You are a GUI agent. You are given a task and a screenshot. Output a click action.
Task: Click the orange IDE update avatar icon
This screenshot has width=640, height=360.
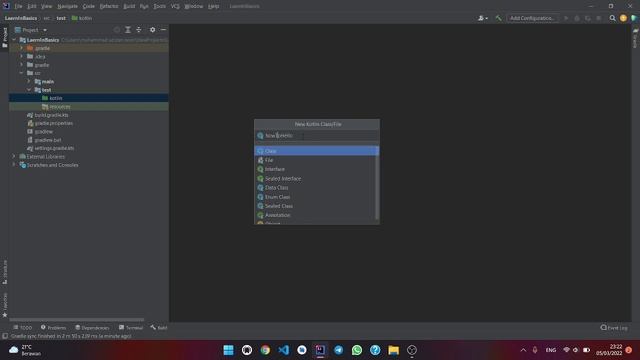(x=623, y=18)
